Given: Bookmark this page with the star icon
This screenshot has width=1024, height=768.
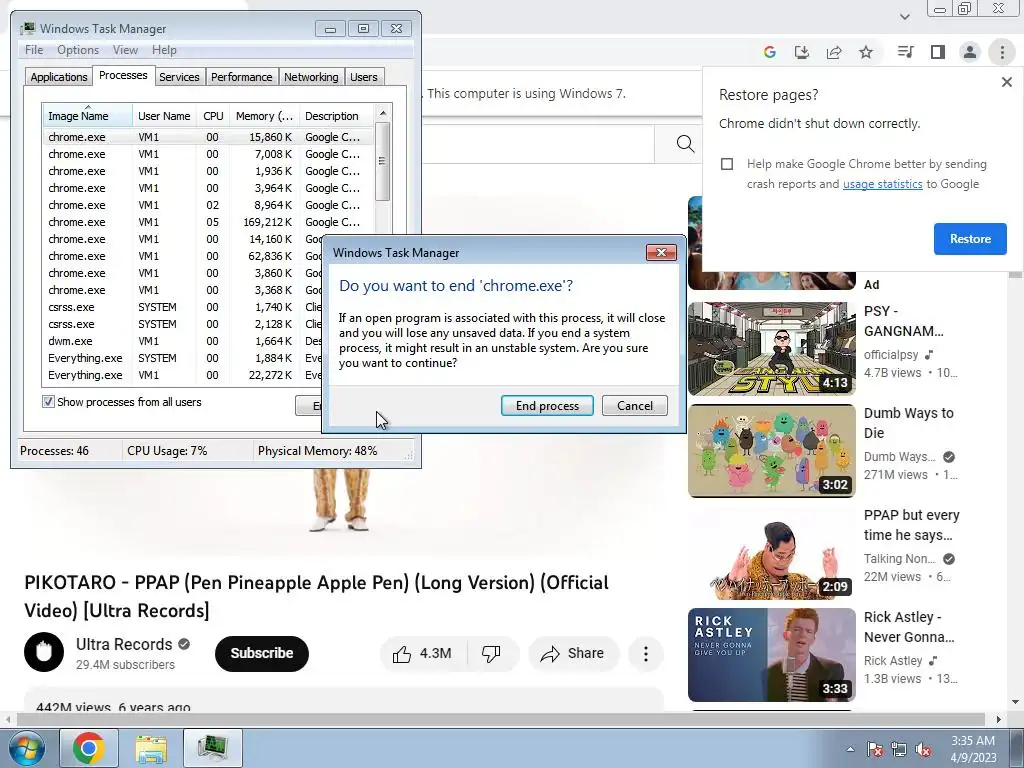Looking at the screenshot, I should [866, 52].
